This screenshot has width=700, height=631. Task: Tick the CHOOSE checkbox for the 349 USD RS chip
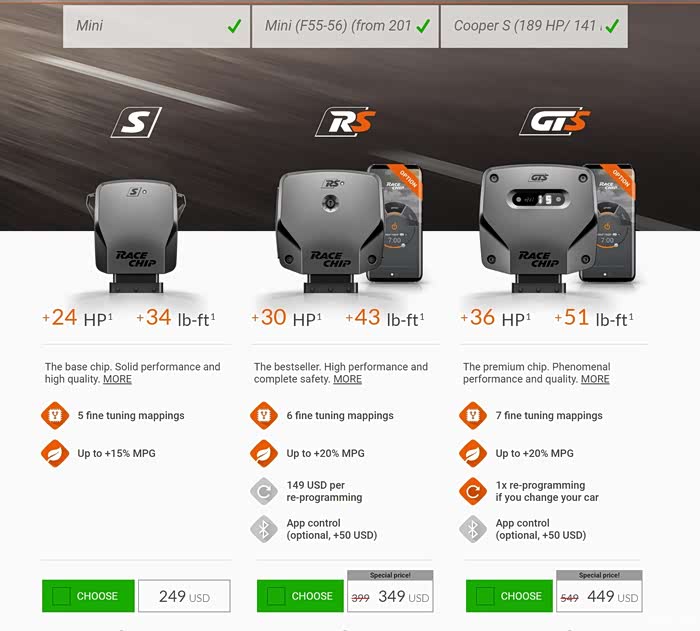click(276, 596)
